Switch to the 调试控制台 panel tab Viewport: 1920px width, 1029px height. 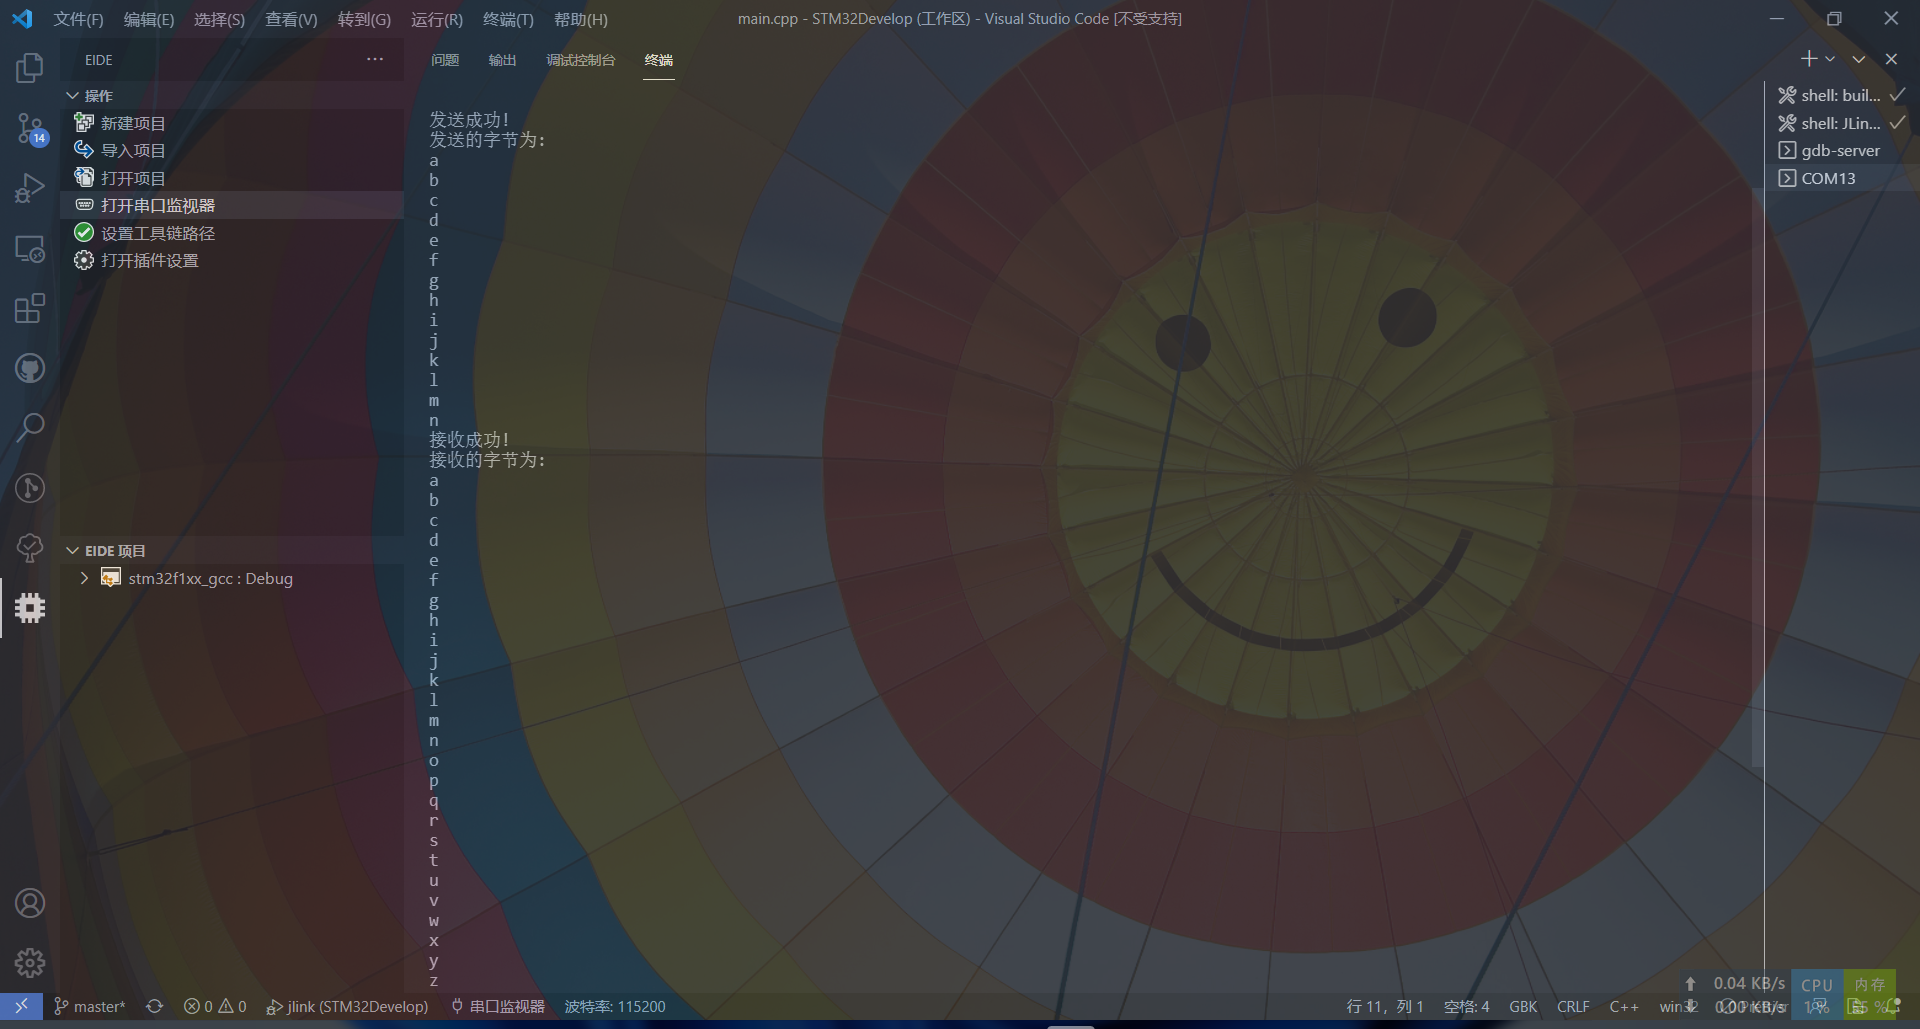[581, 60]
